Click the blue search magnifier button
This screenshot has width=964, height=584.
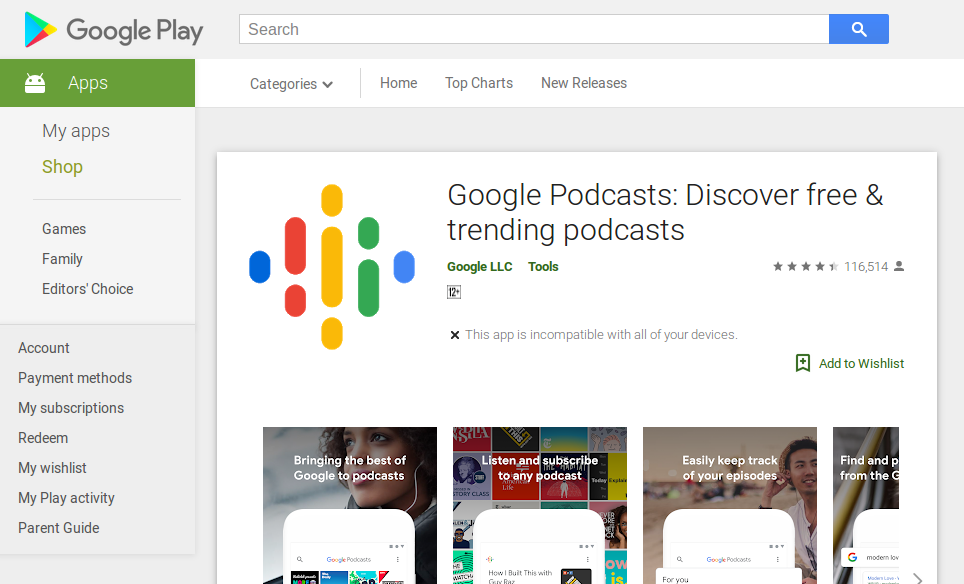[858, 29]
